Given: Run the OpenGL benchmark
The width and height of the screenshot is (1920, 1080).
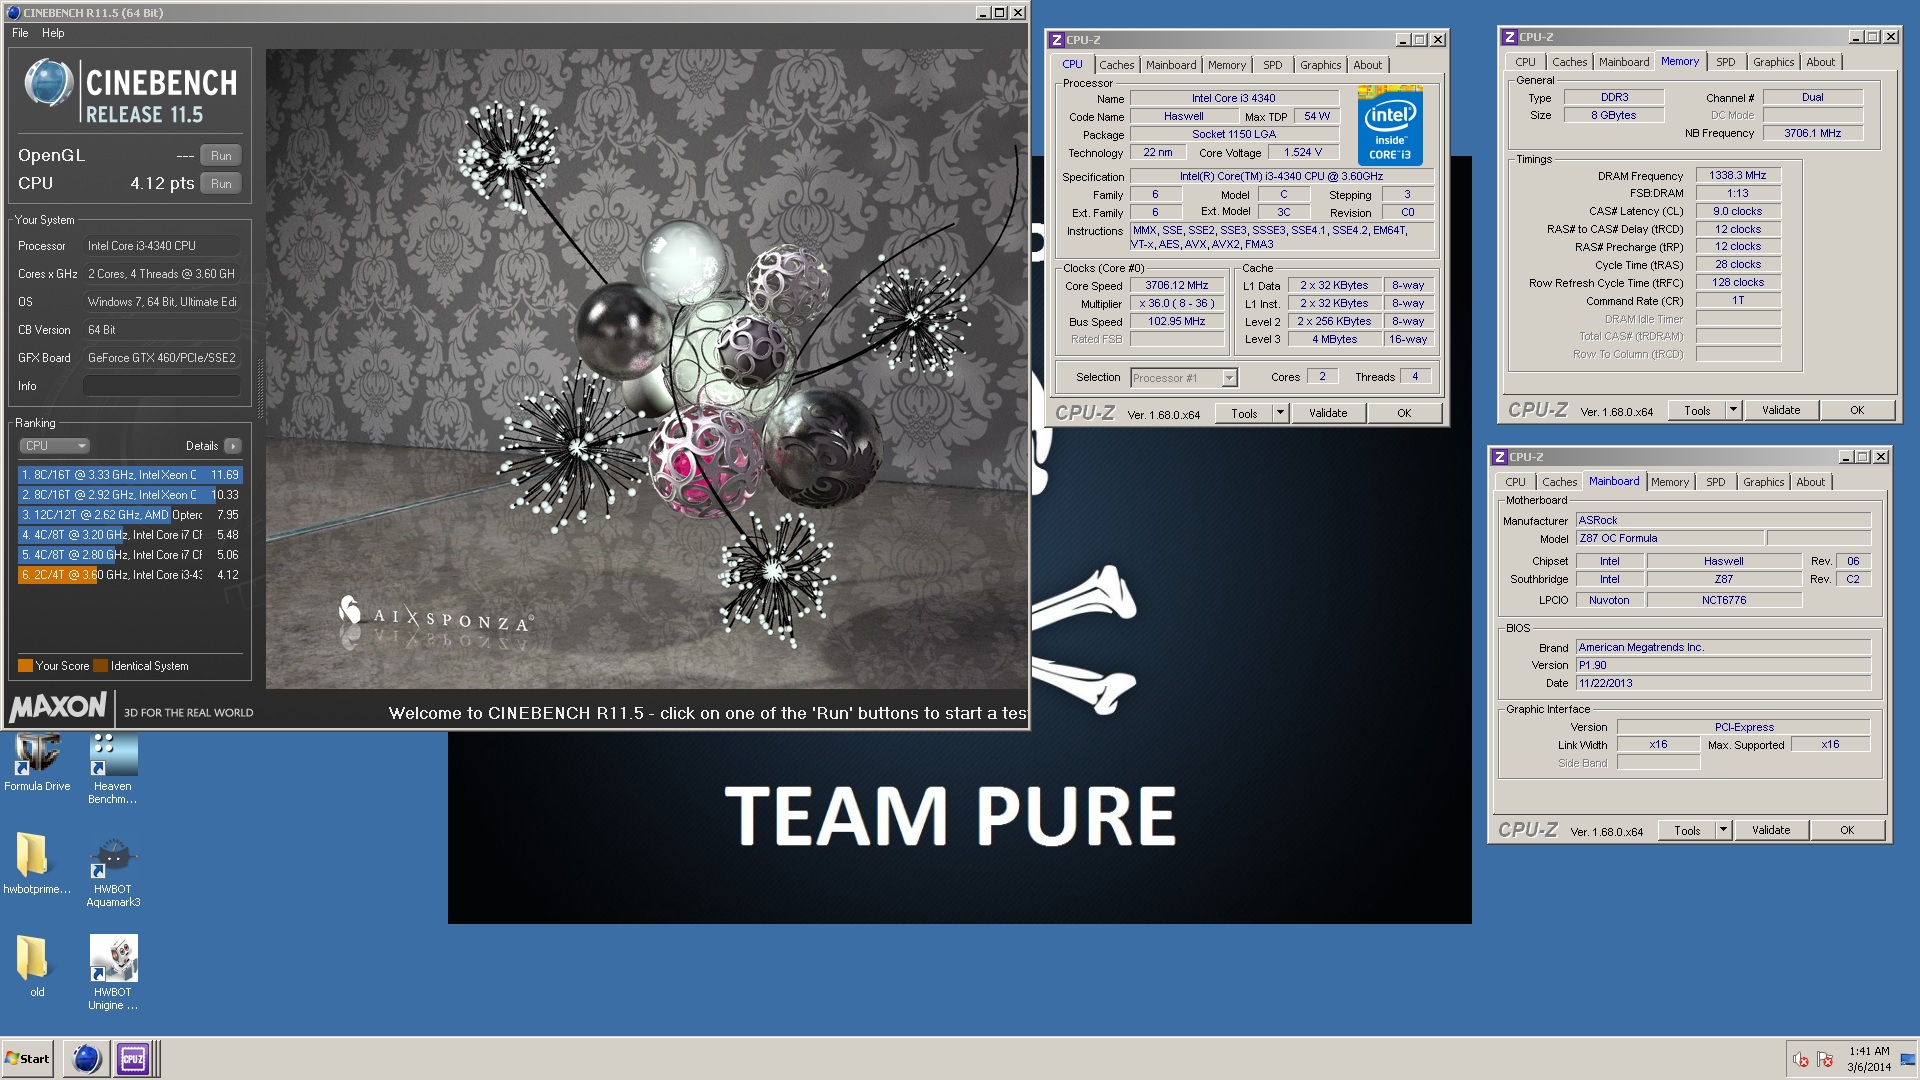Looking at the screenshot, I should click(x=221, y=155).
